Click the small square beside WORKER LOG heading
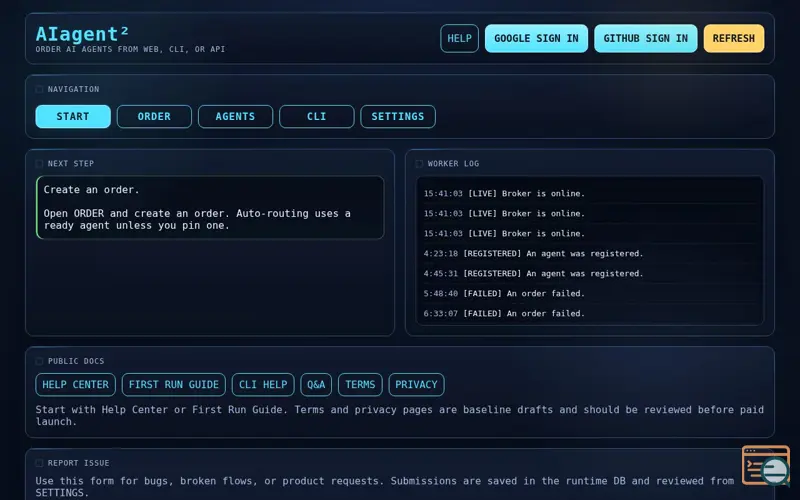This screenshot has width=800, height=500. click(419, 164)
